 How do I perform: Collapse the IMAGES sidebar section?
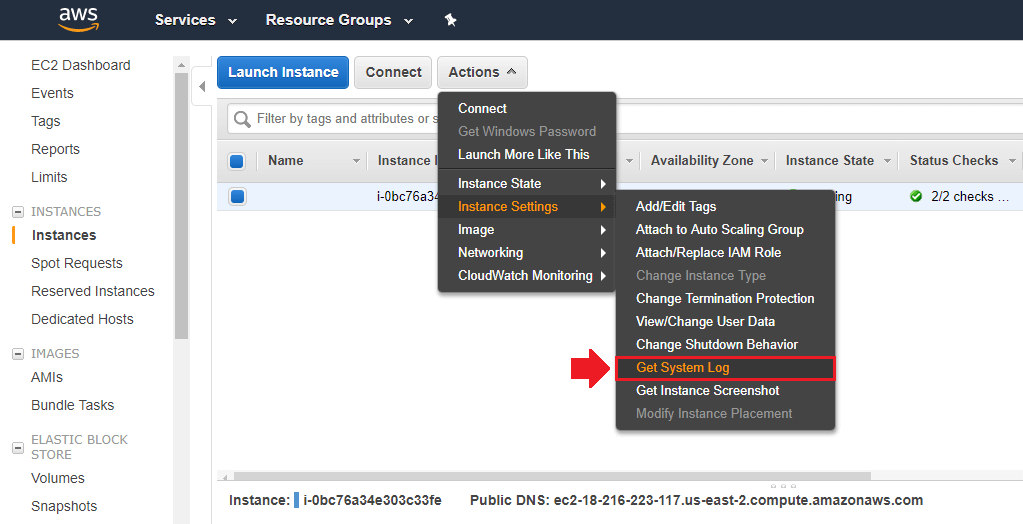pos(18,354)
